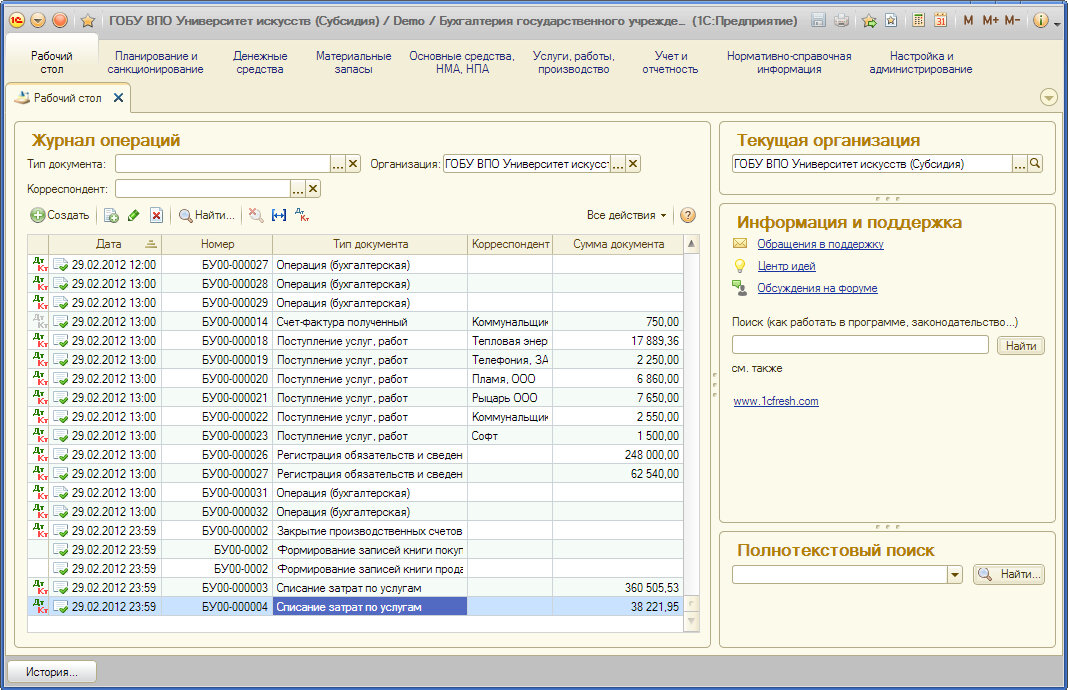Open Планирование и санкционирование section
Viewport: 1068px width, 690px height.
pos(155,62)
